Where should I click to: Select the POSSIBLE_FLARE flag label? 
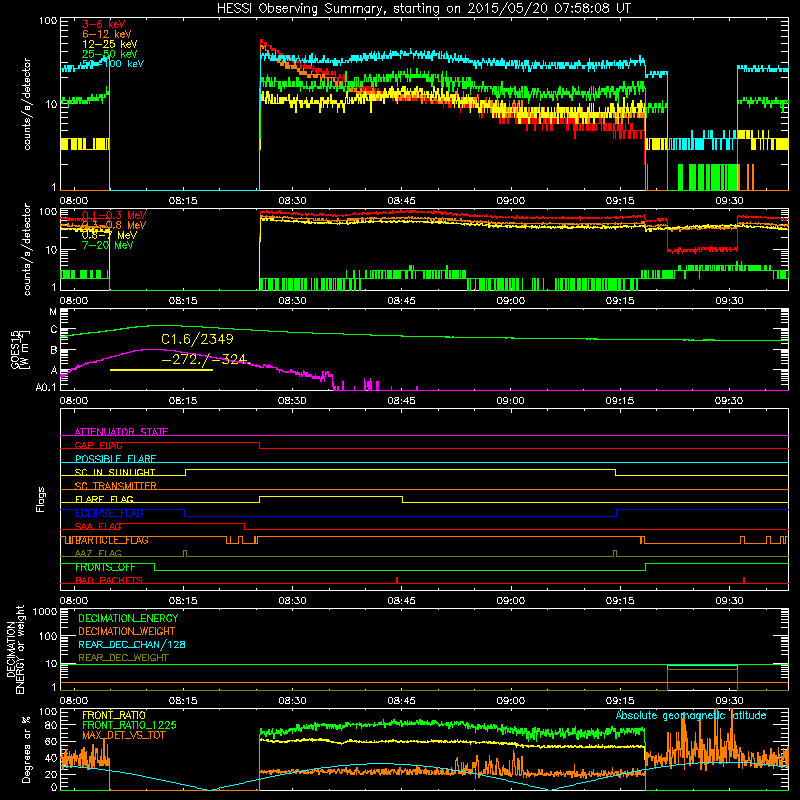[115, 459]
